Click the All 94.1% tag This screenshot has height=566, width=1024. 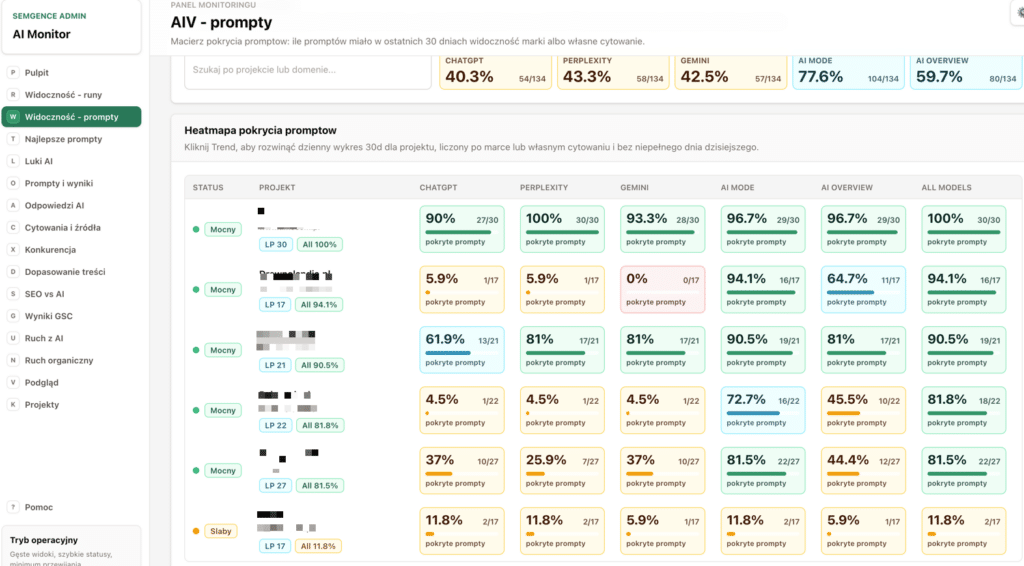(x=319, y=305)
